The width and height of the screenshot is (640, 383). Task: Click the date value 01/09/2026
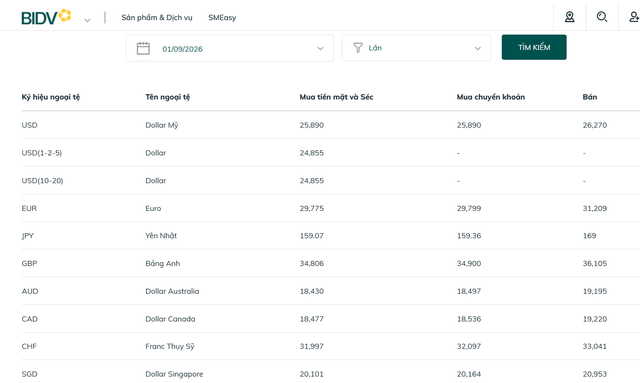pos(182,49)
